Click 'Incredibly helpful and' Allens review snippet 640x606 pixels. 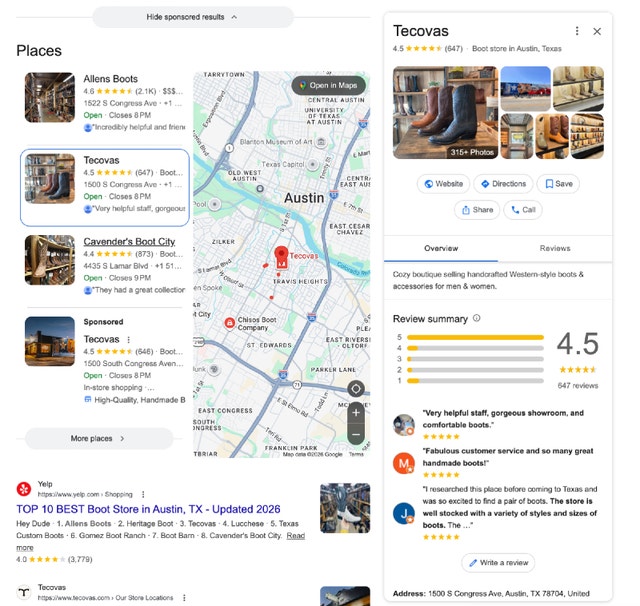134,127
